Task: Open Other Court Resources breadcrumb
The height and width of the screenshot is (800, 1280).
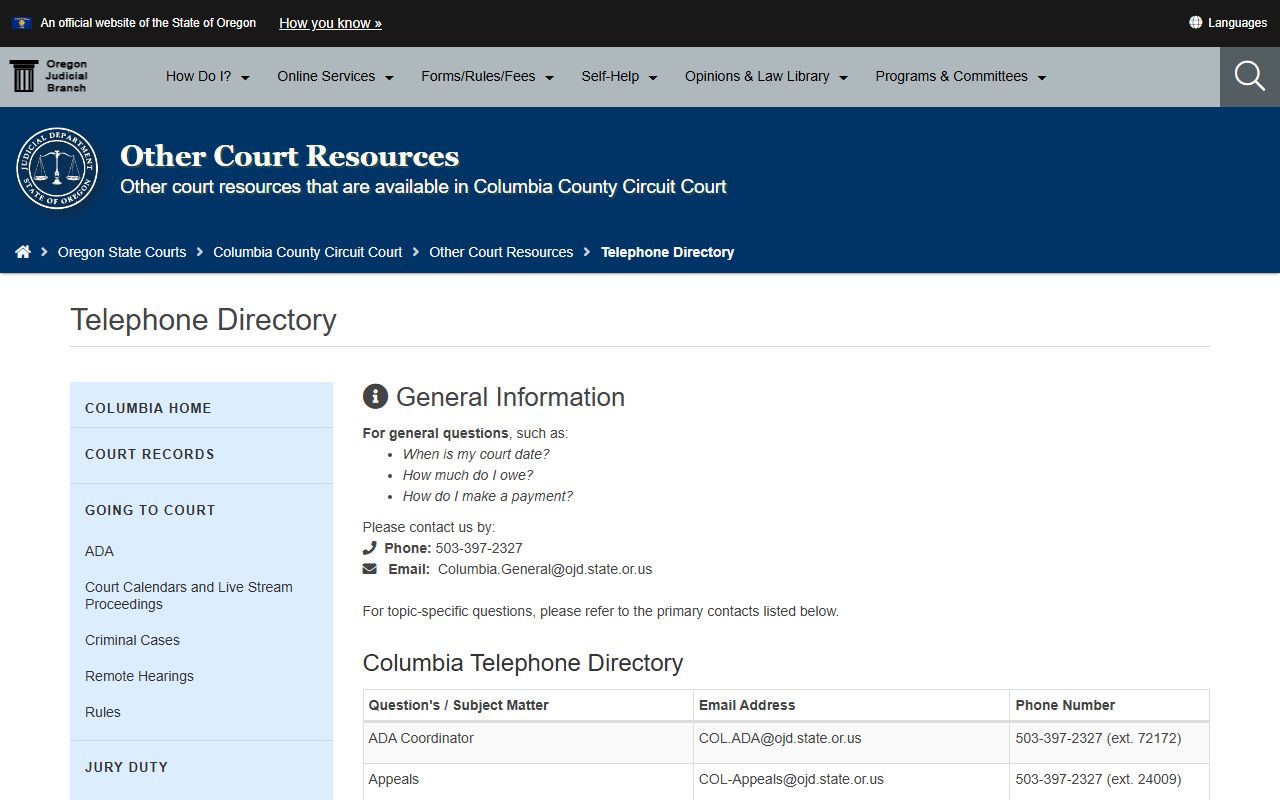Action: click(x=501, y=252)
